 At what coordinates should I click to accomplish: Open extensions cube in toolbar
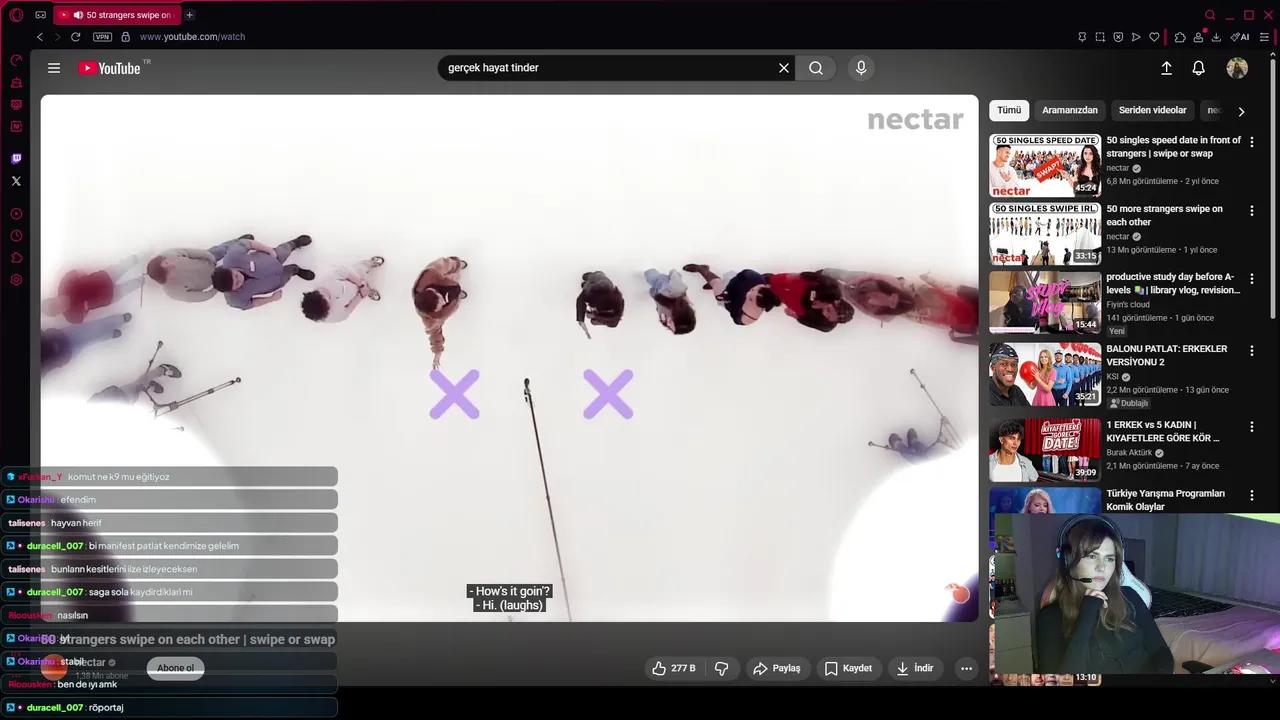[x=1180, y=37]
